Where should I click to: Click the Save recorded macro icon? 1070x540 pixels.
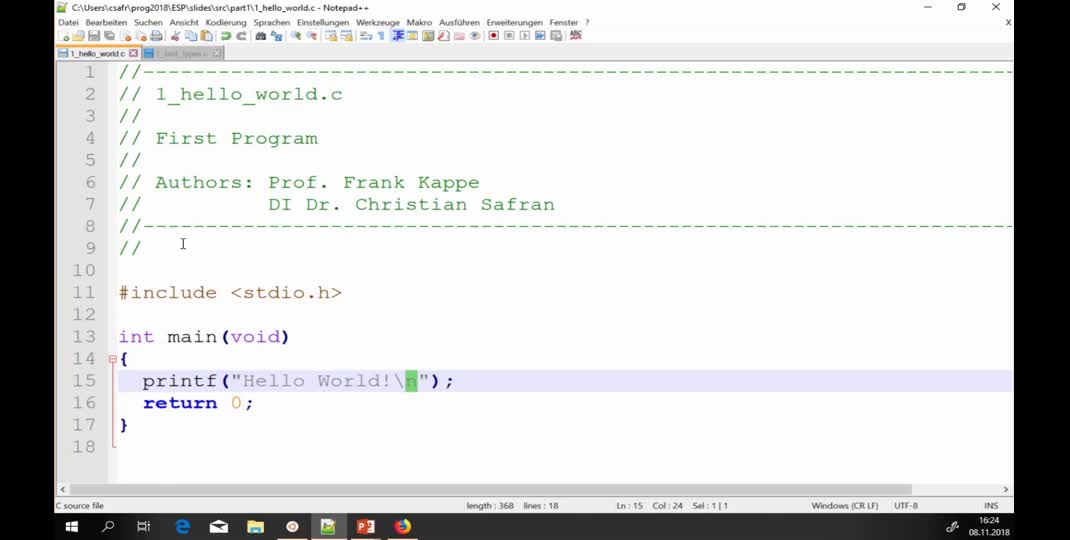[555, 35]
